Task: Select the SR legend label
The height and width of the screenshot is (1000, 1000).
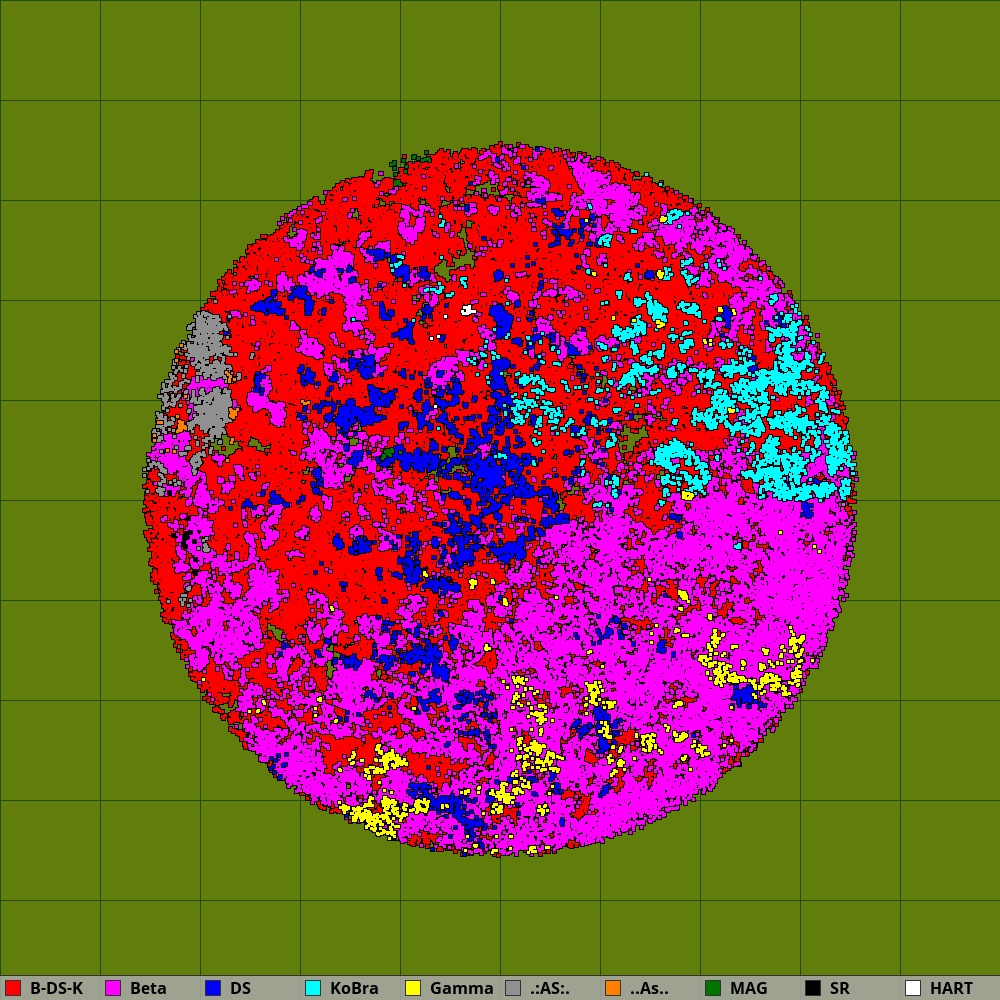Action: (x=840, y=989)
